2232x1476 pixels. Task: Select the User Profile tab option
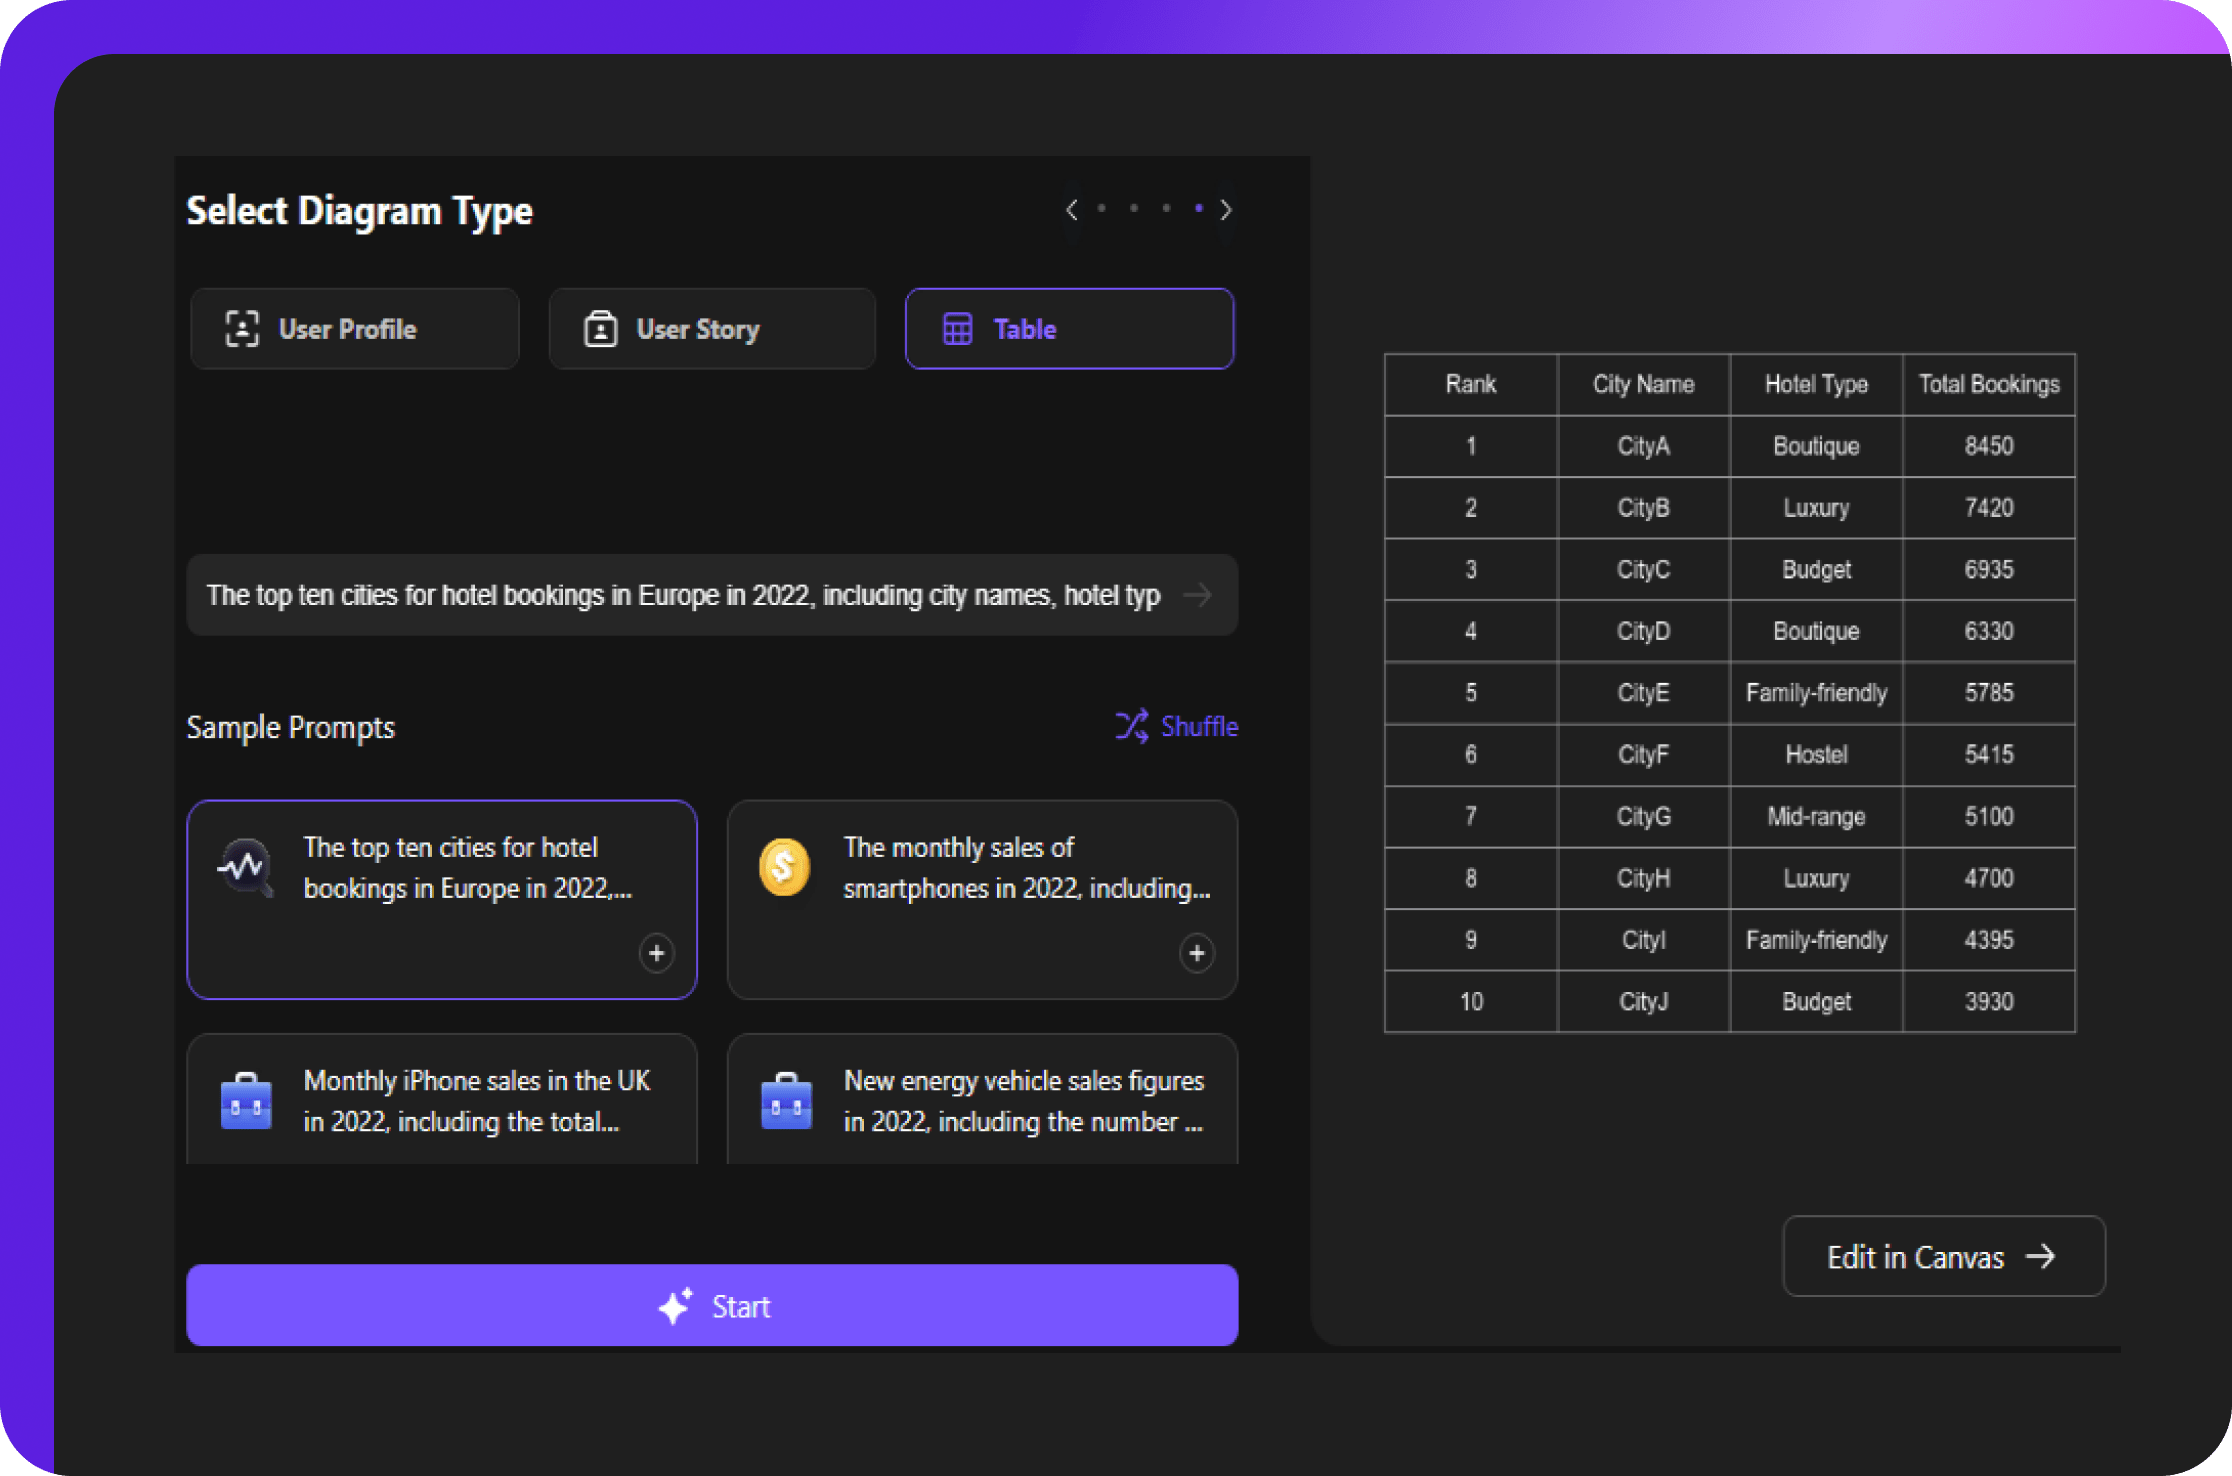tap(354, 329)
